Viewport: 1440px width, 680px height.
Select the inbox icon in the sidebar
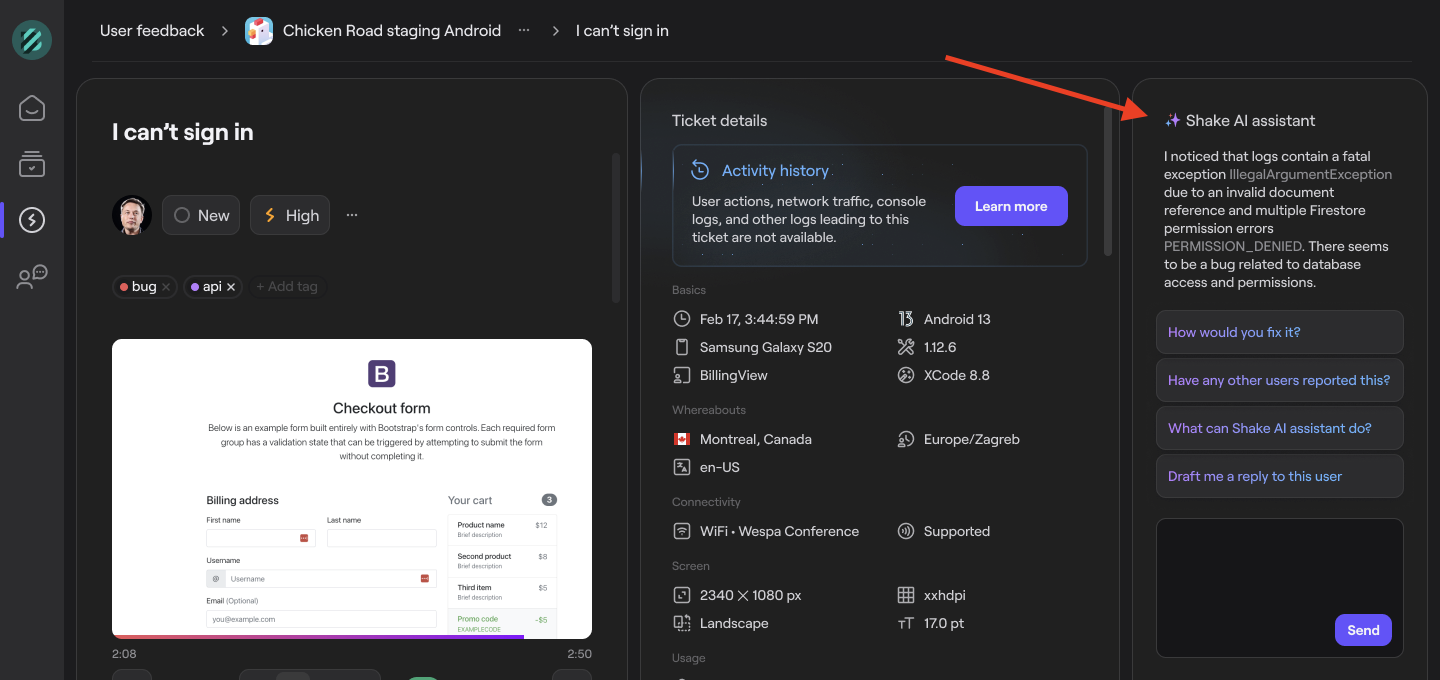pos(31,164)
